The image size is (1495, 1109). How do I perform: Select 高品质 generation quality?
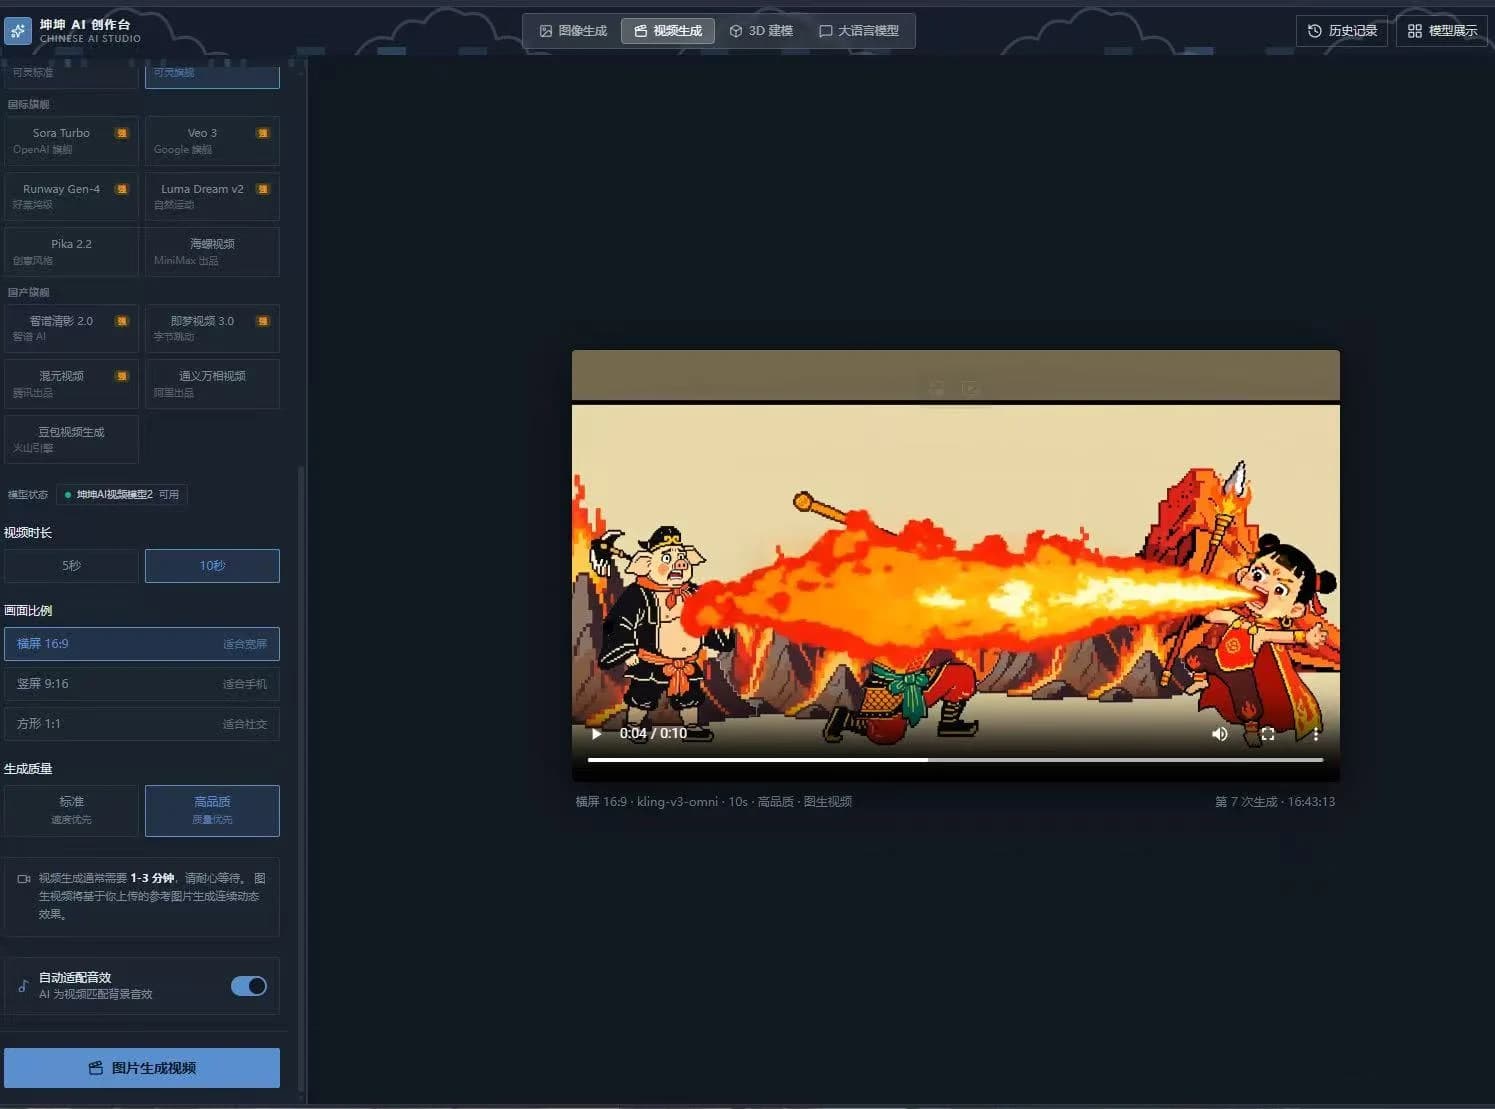coord(212,810)
